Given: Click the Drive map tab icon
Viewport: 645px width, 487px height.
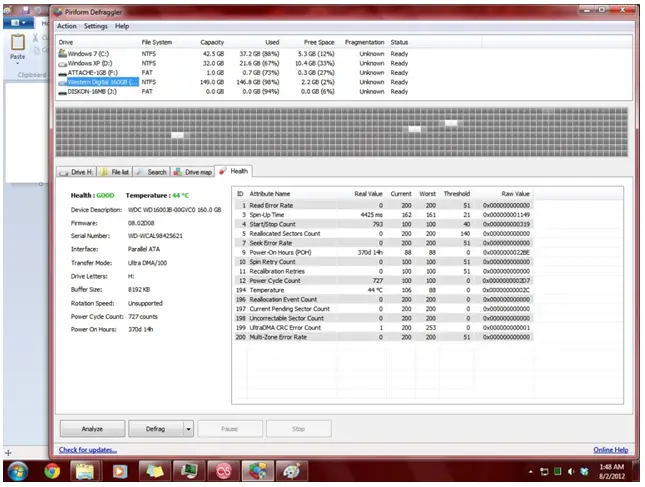Looking at the screenshot, I should coord(178,172).
